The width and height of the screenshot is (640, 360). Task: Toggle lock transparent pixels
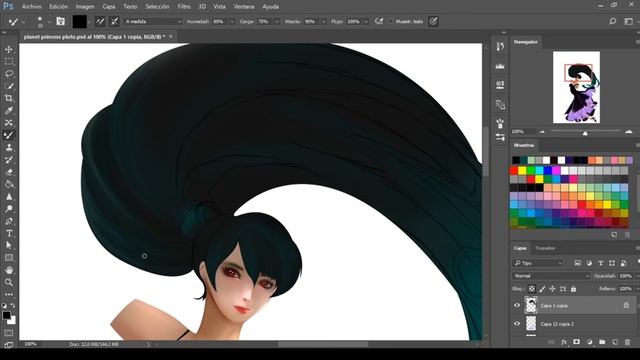(531, 289)
